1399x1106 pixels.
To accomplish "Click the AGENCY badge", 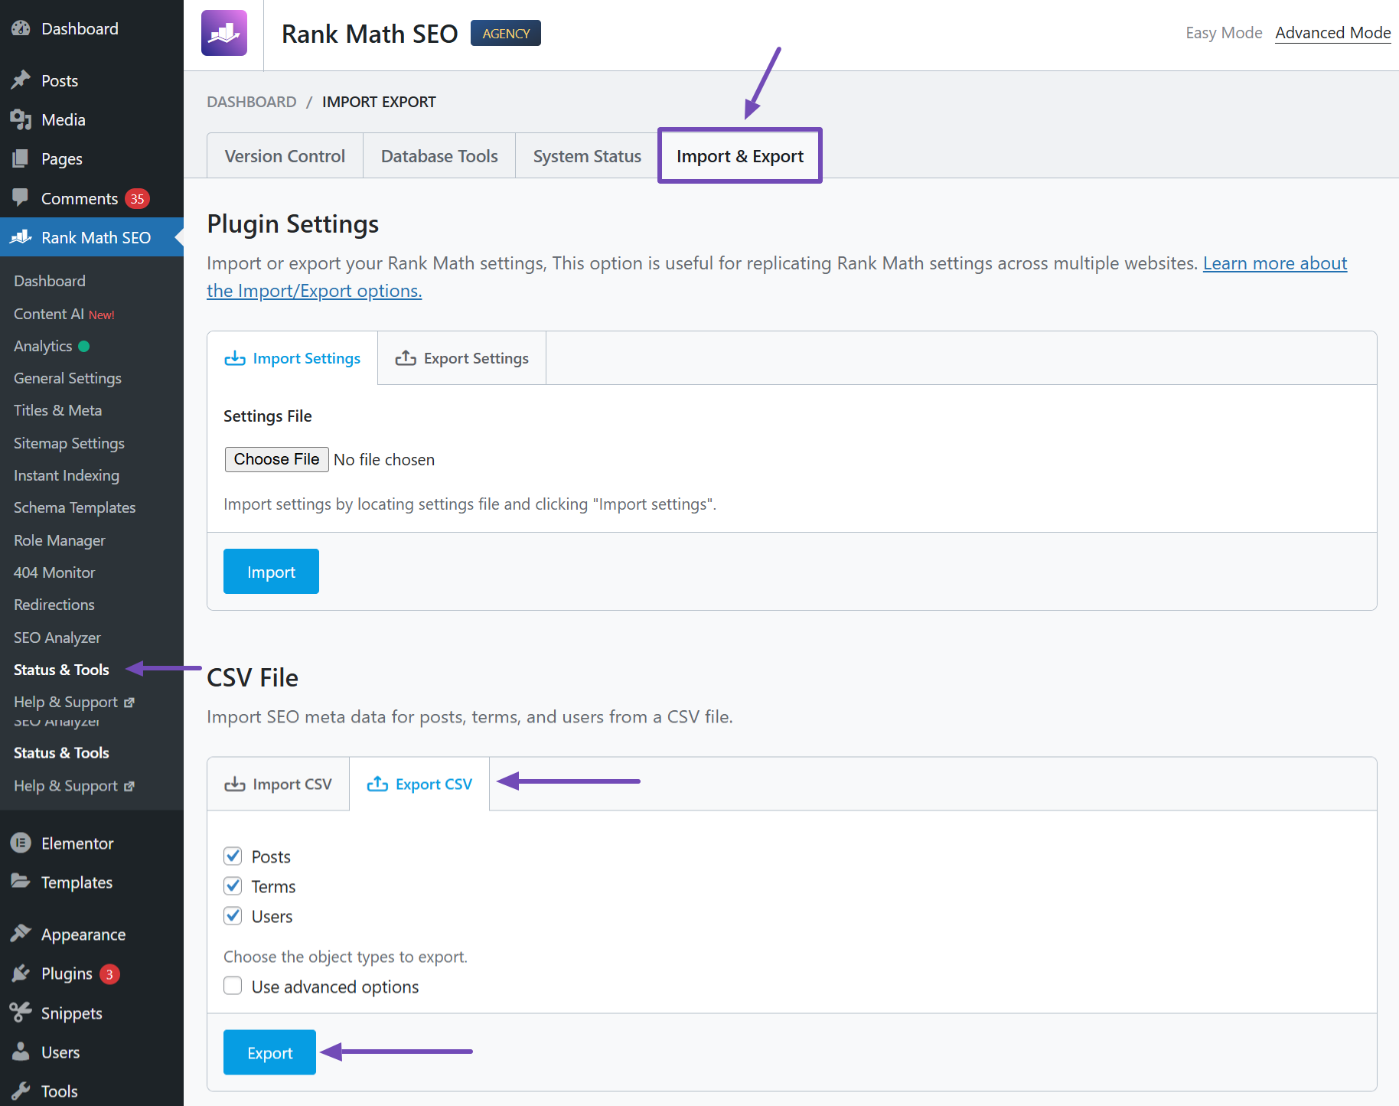I will pos(506,33).
